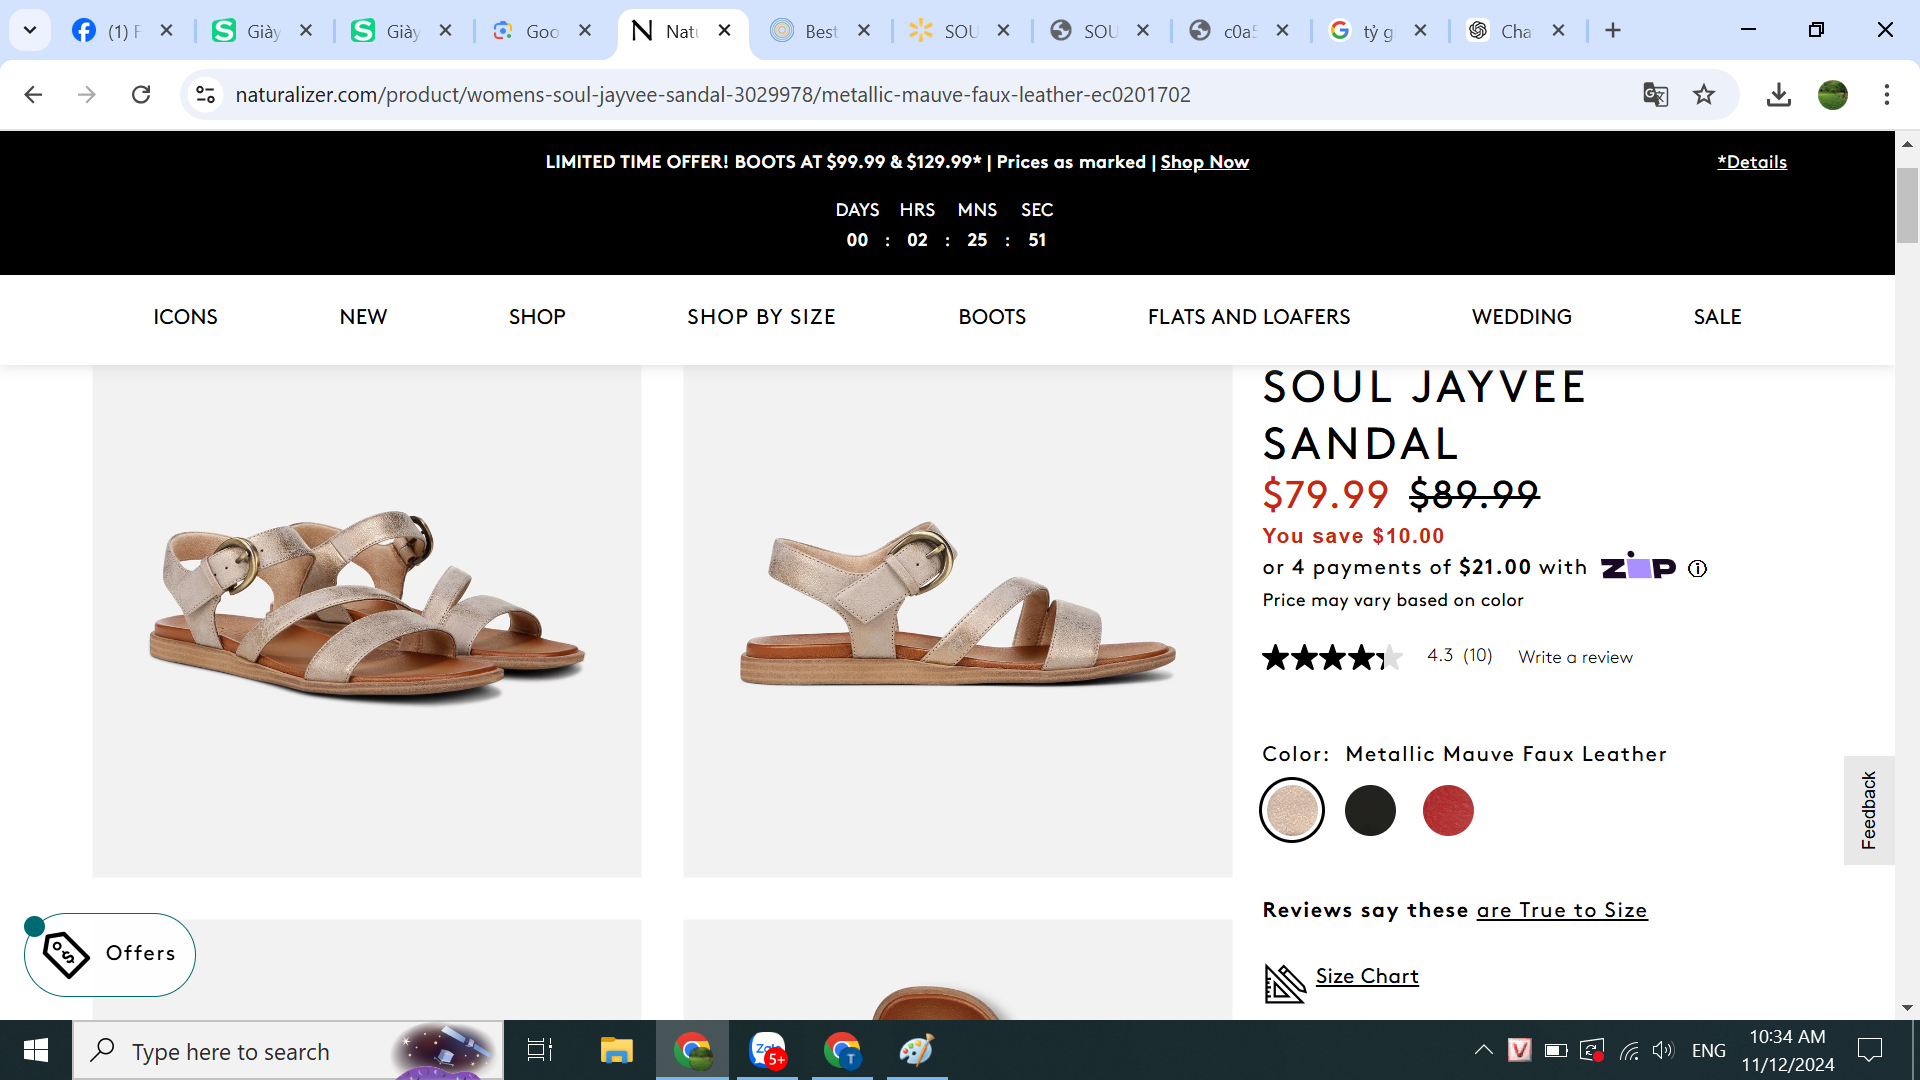
Task: Bookmark this page with star icon
Action: point(1704,95)
